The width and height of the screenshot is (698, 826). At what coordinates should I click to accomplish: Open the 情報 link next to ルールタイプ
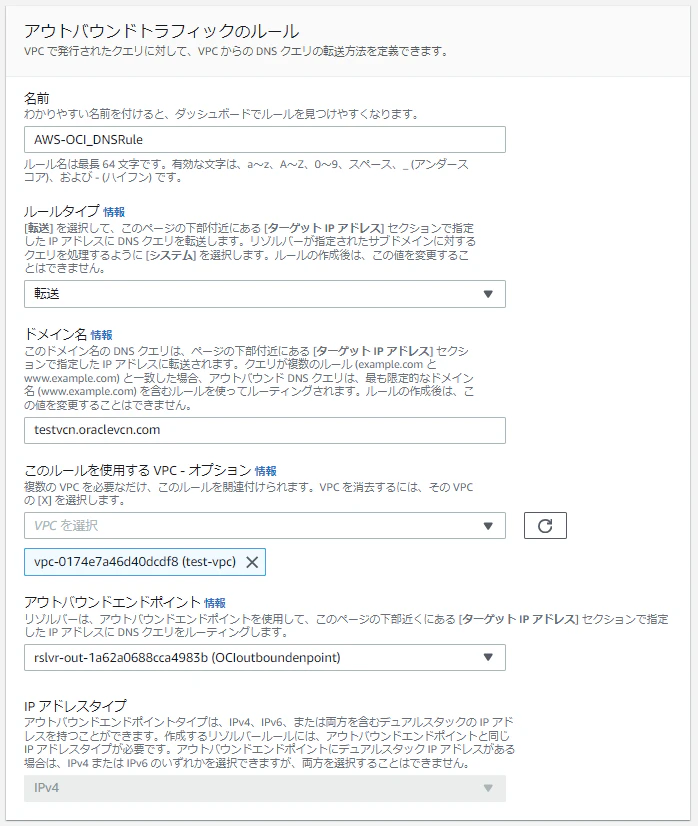point(114,212)
